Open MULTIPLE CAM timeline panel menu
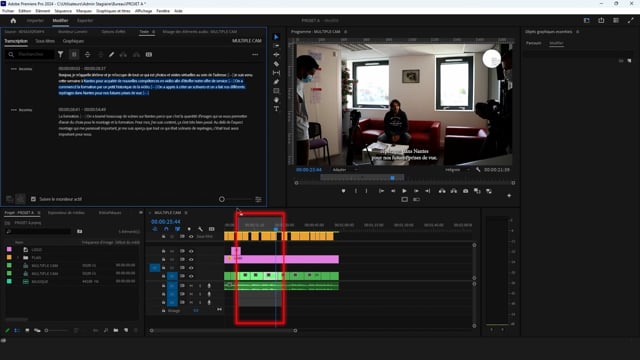 click(x=186, y=213)
